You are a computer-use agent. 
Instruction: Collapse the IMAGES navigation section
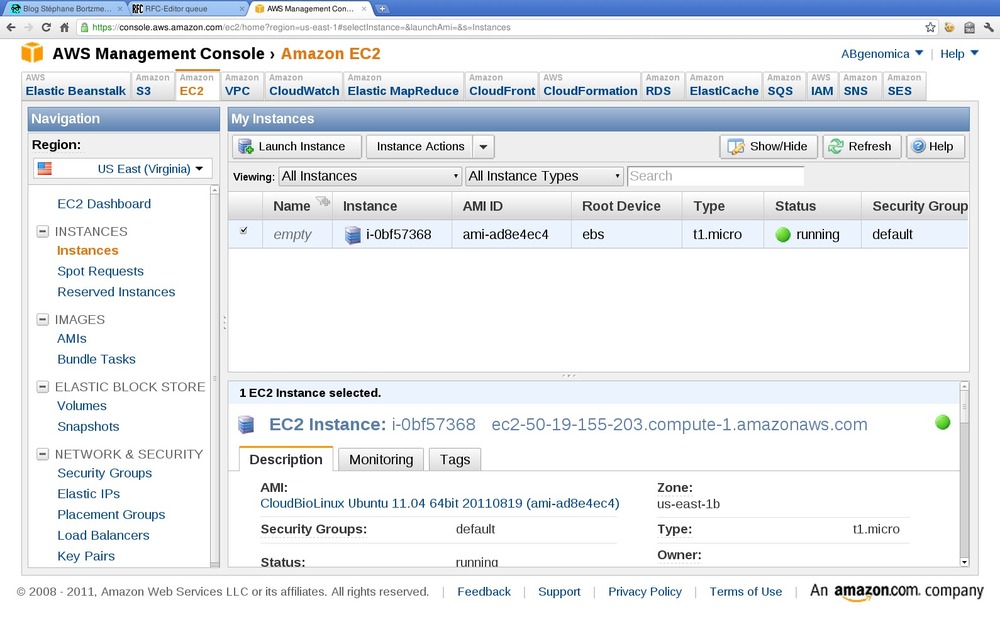(43, 319)
